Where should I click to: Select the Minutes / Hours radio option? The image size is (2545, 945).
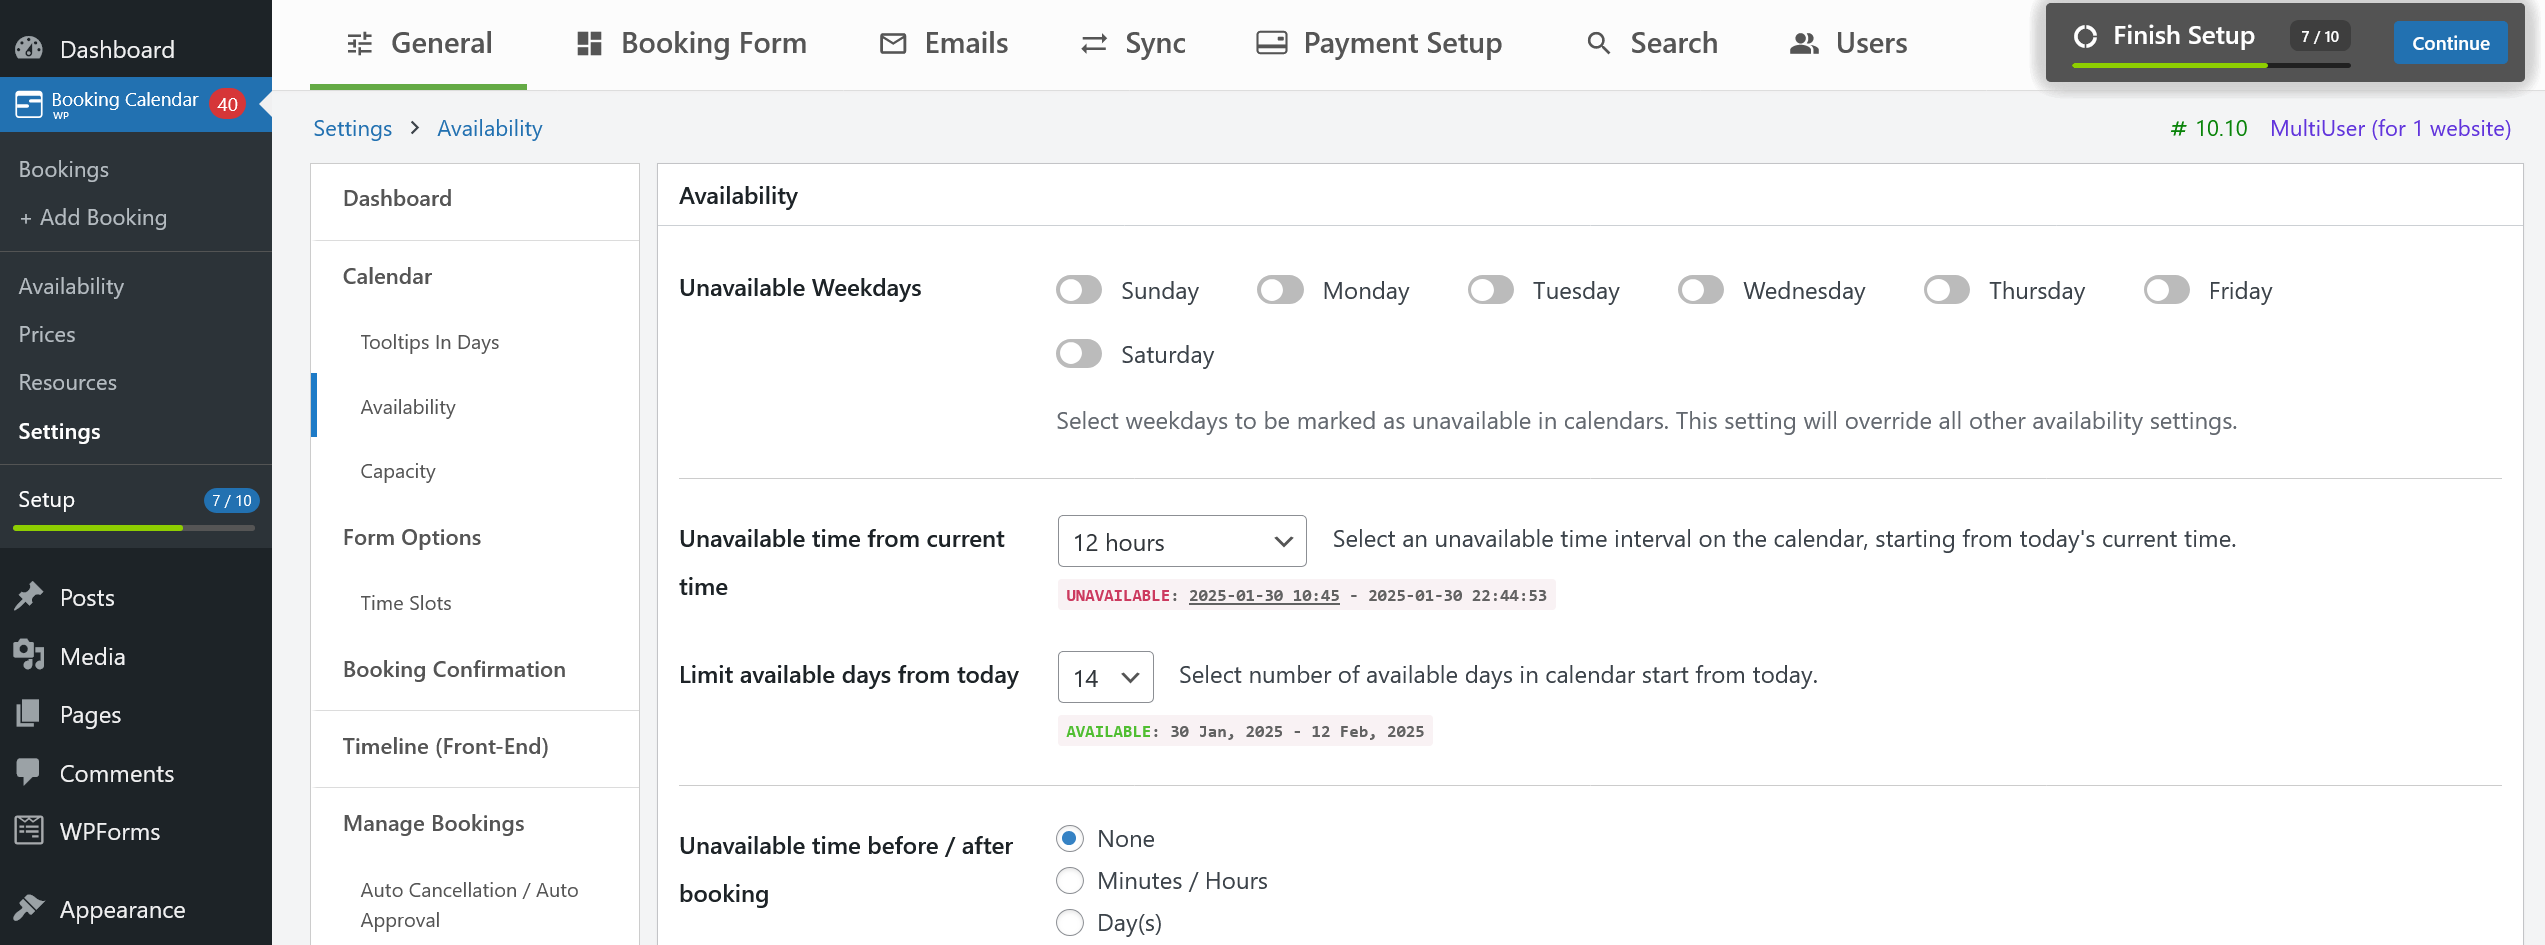tap(1070, 880)
